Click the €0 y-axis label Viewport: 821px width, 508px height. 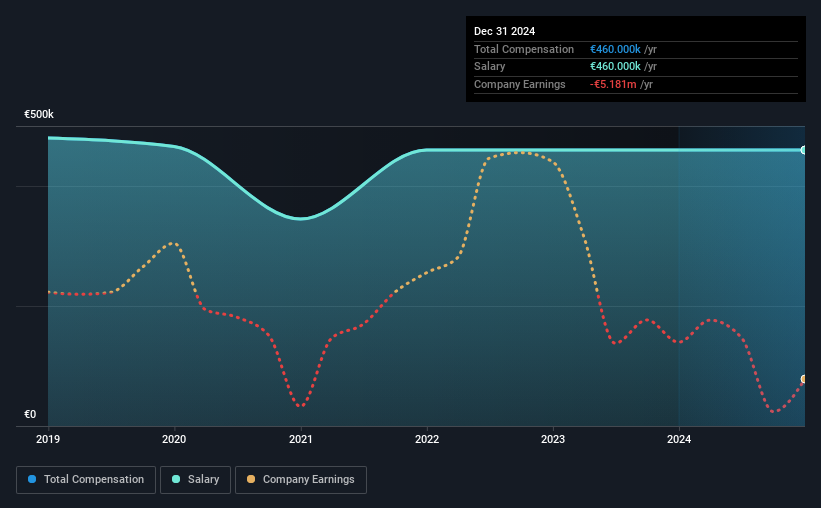30,414
